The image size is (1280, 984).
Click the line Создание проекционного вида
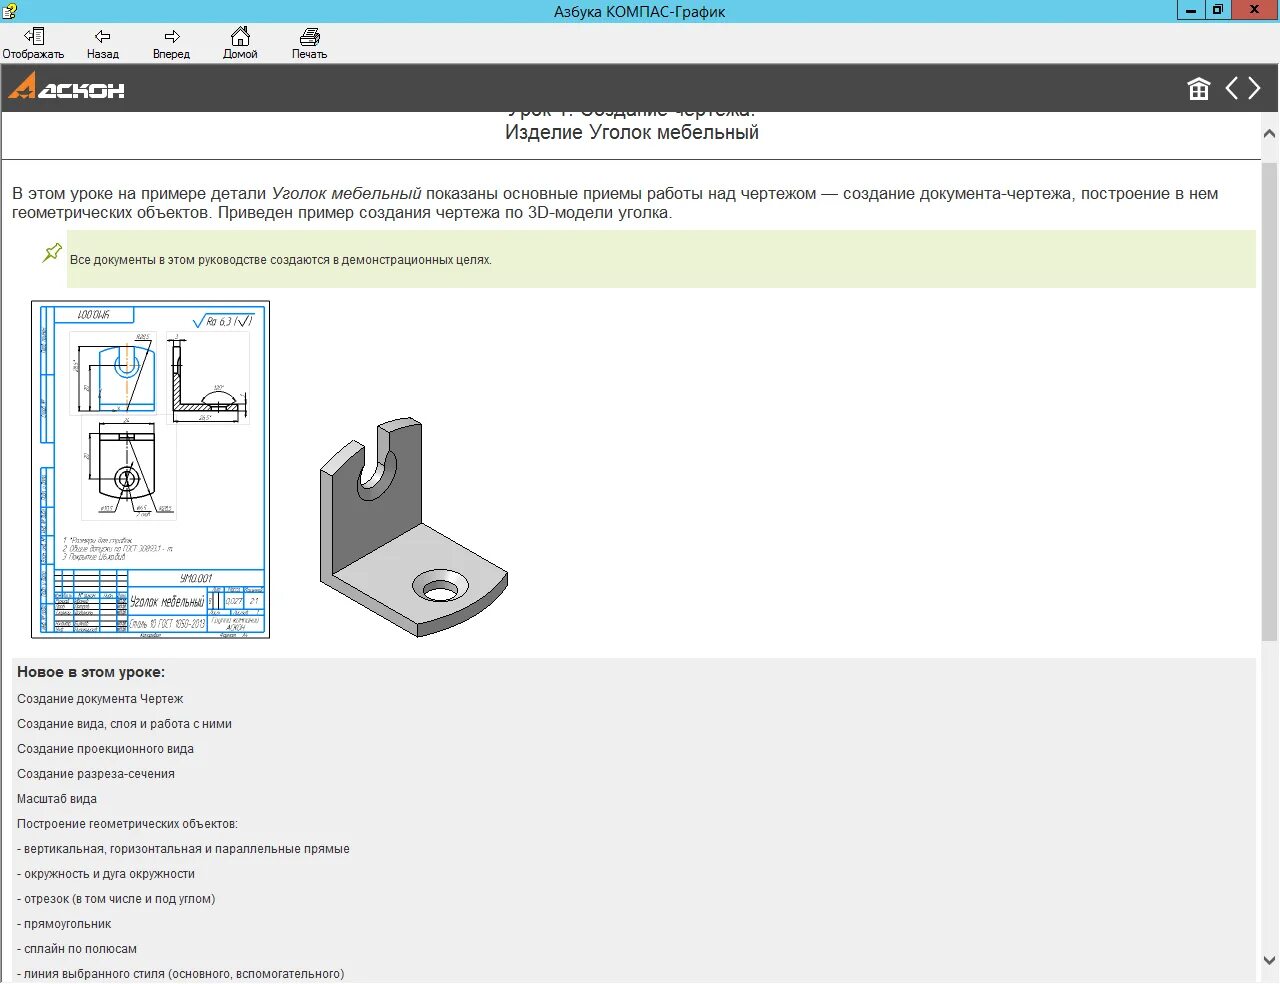pyautogui.click(x=105, y=749)
